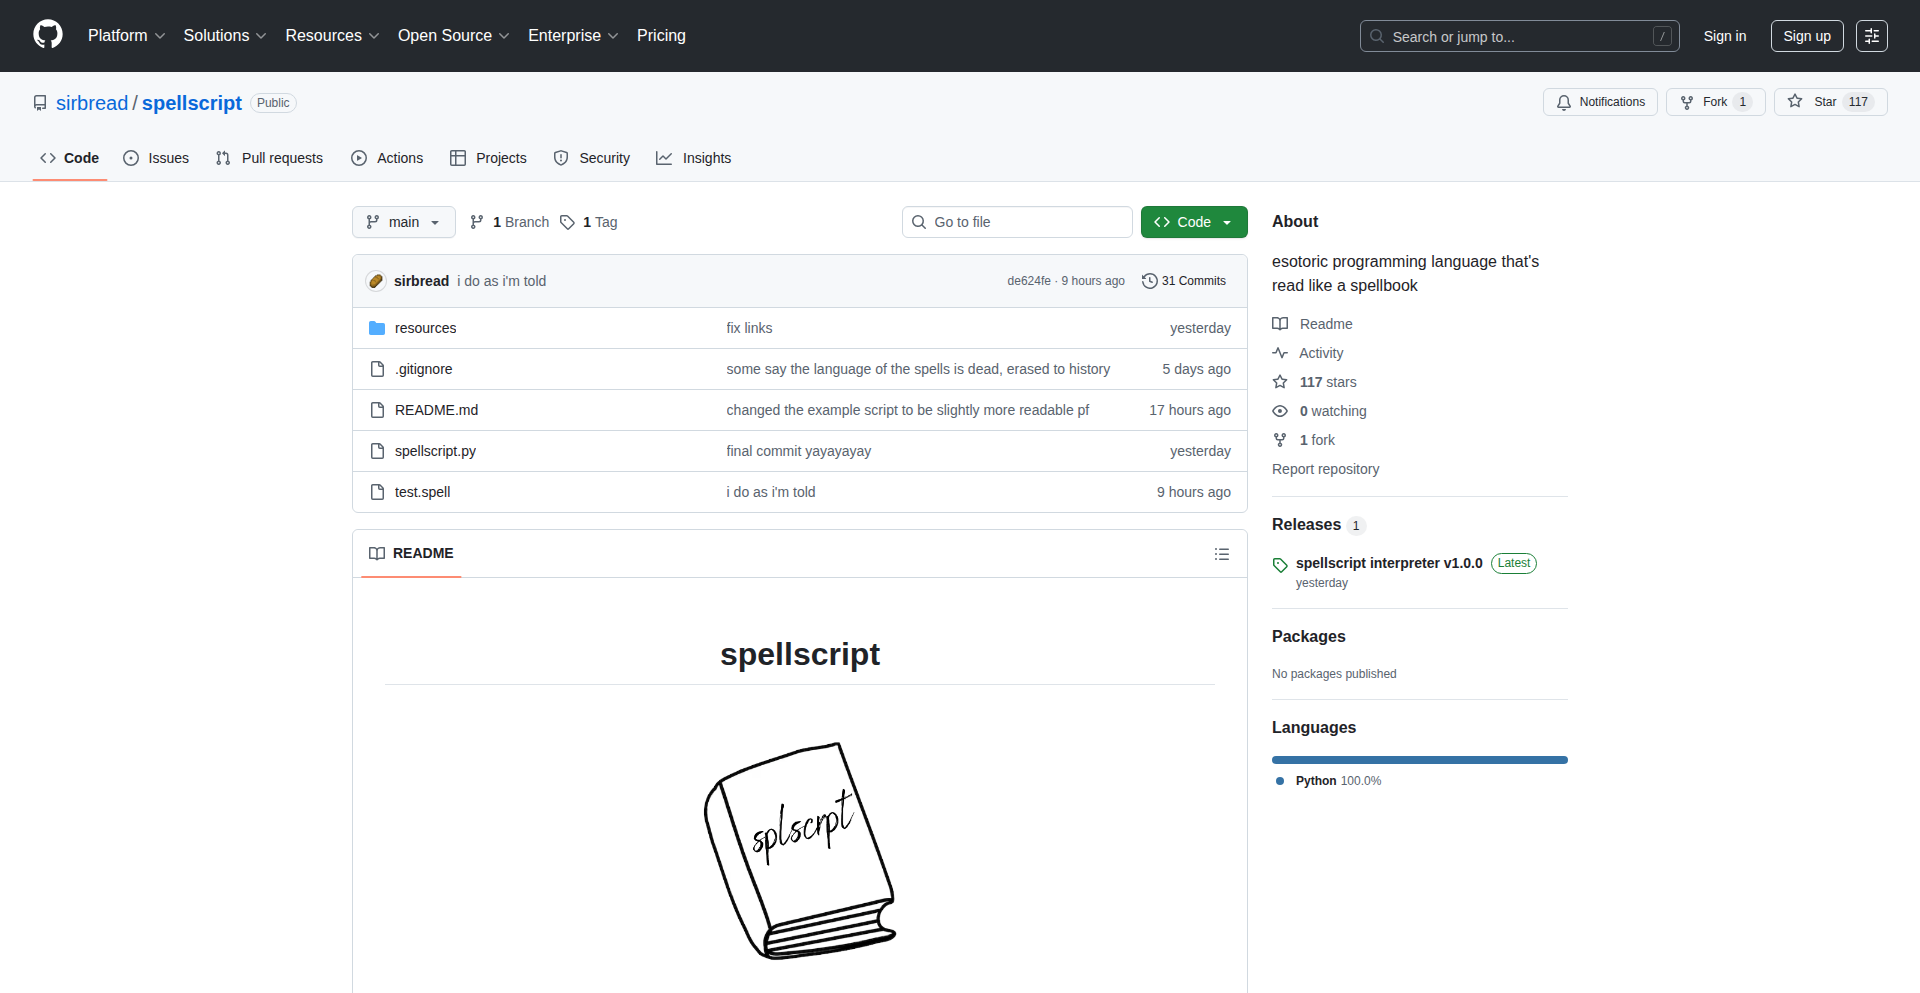1920x993 pixels.
Task: Click the 1 Tag link
Action: pos(589,222)
